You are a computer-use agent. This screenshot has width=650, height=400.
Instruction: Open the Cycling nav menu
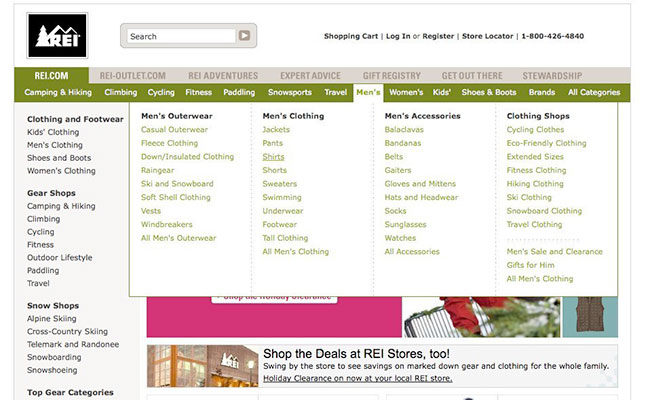(161, 92)
